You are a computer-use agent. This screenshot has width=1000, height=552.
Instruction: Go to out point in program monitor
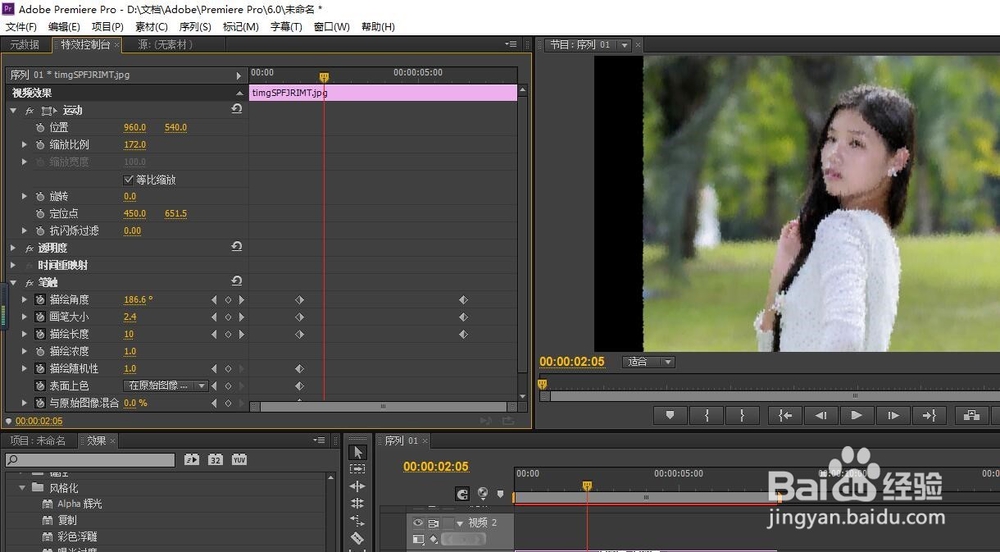click(929, 416)
